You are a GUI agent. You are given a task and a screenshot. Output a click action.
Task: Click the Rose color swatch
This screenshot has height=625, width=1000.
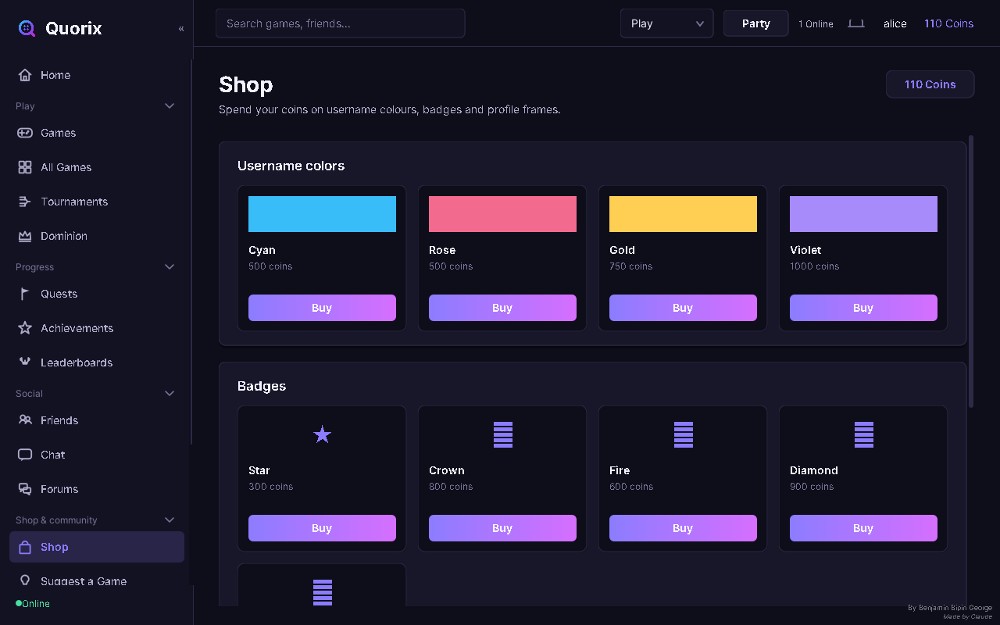point(503,214)
